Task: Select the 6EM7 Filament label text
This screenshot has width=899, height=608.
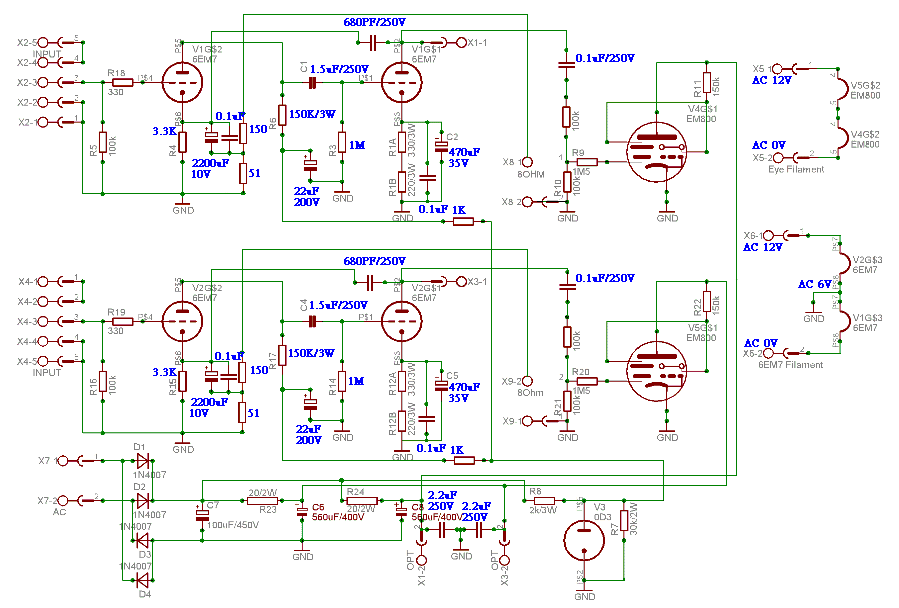Action: (x=791, y=365)
